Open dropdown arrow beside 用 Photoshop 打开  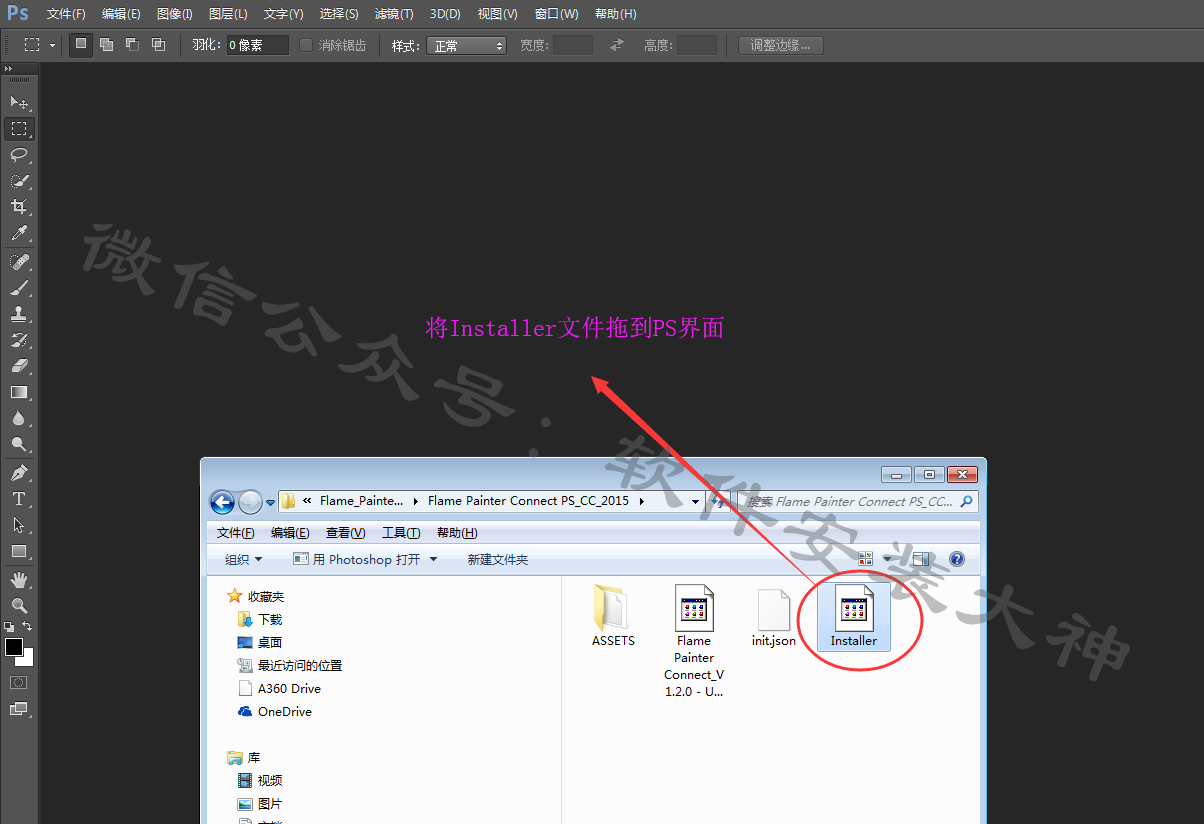point(433,560)
